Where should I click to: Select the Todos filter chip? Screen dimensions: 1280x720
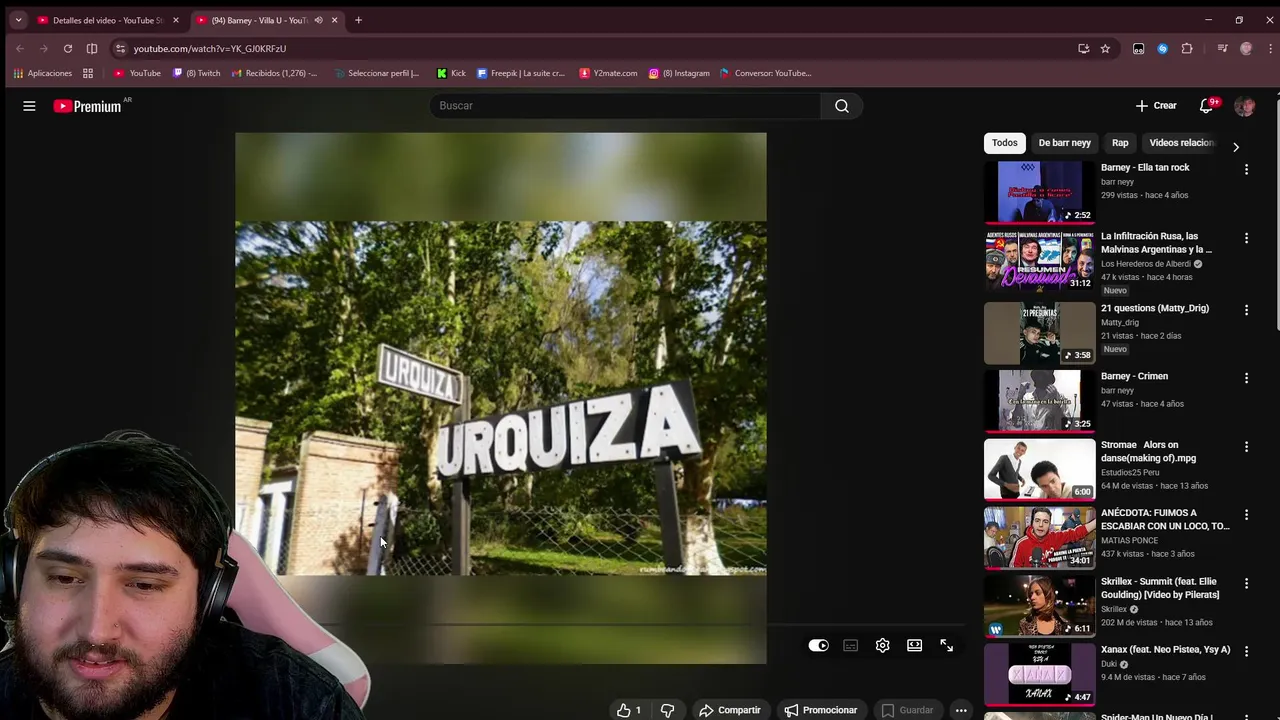pos(1005,143)
